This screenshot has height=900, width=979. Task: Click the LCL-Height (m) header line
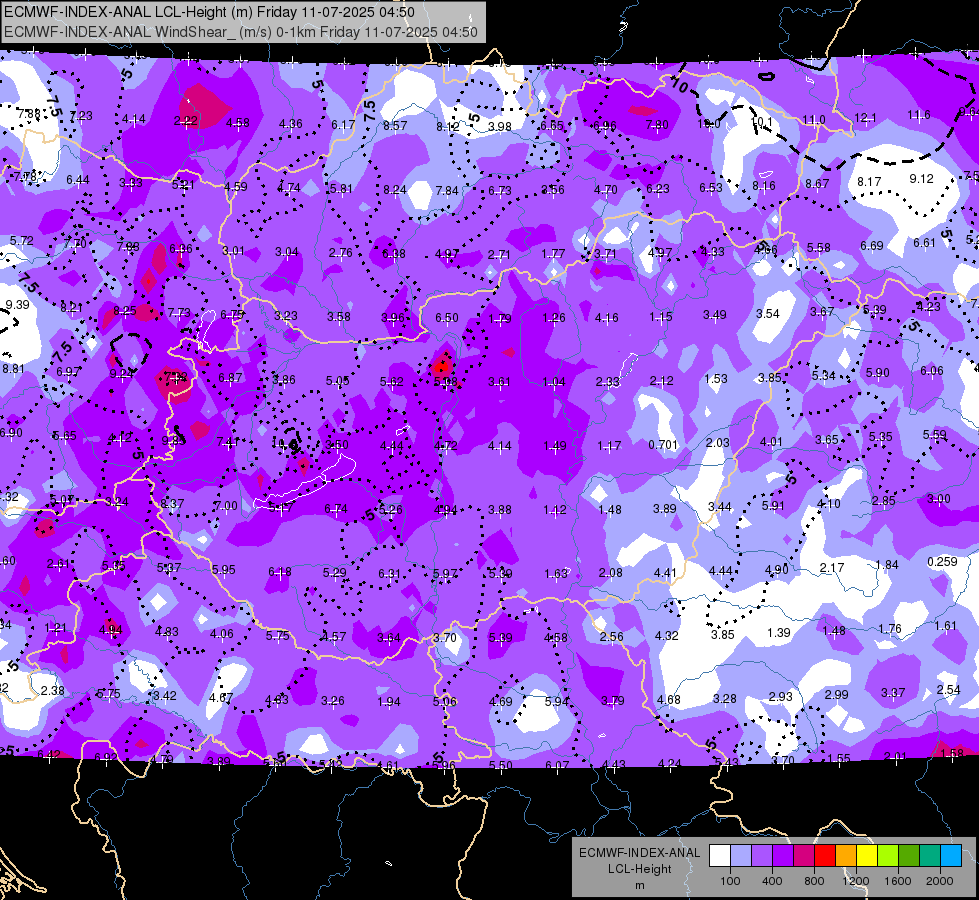(209, 12)
